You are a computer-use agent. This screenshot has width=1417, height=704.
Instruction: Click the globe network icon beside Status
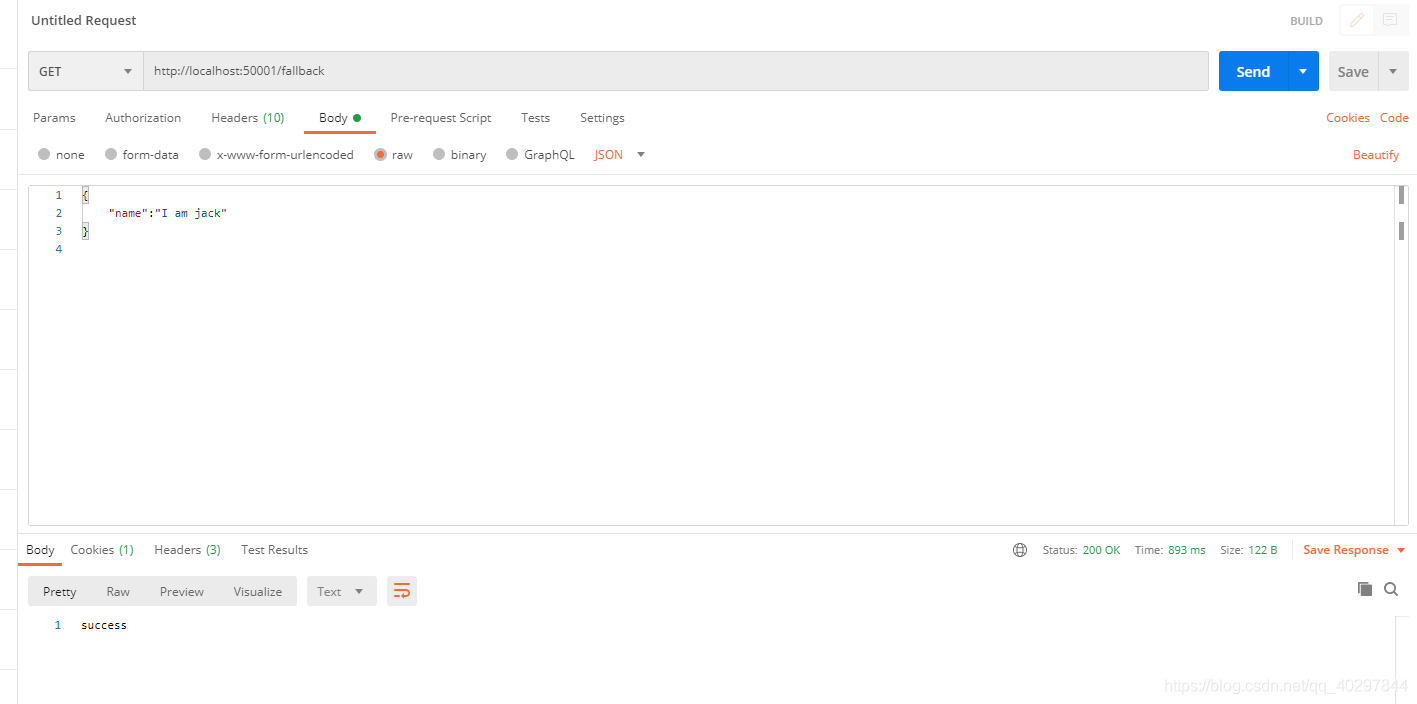click(1020, 550)
